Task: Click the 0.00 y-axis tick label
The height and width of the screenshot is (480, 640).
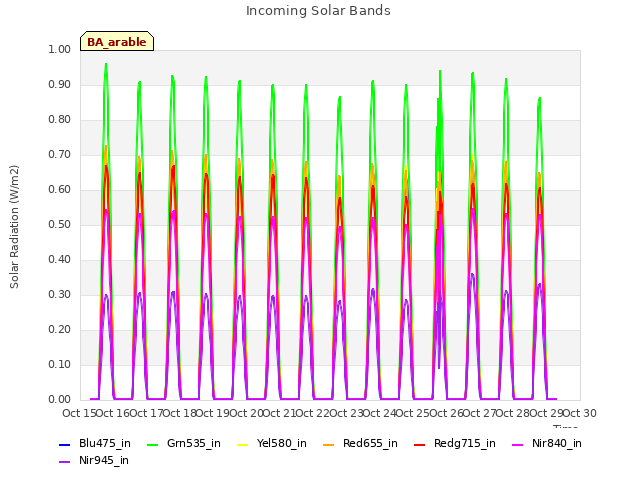Action: [60, 400]
